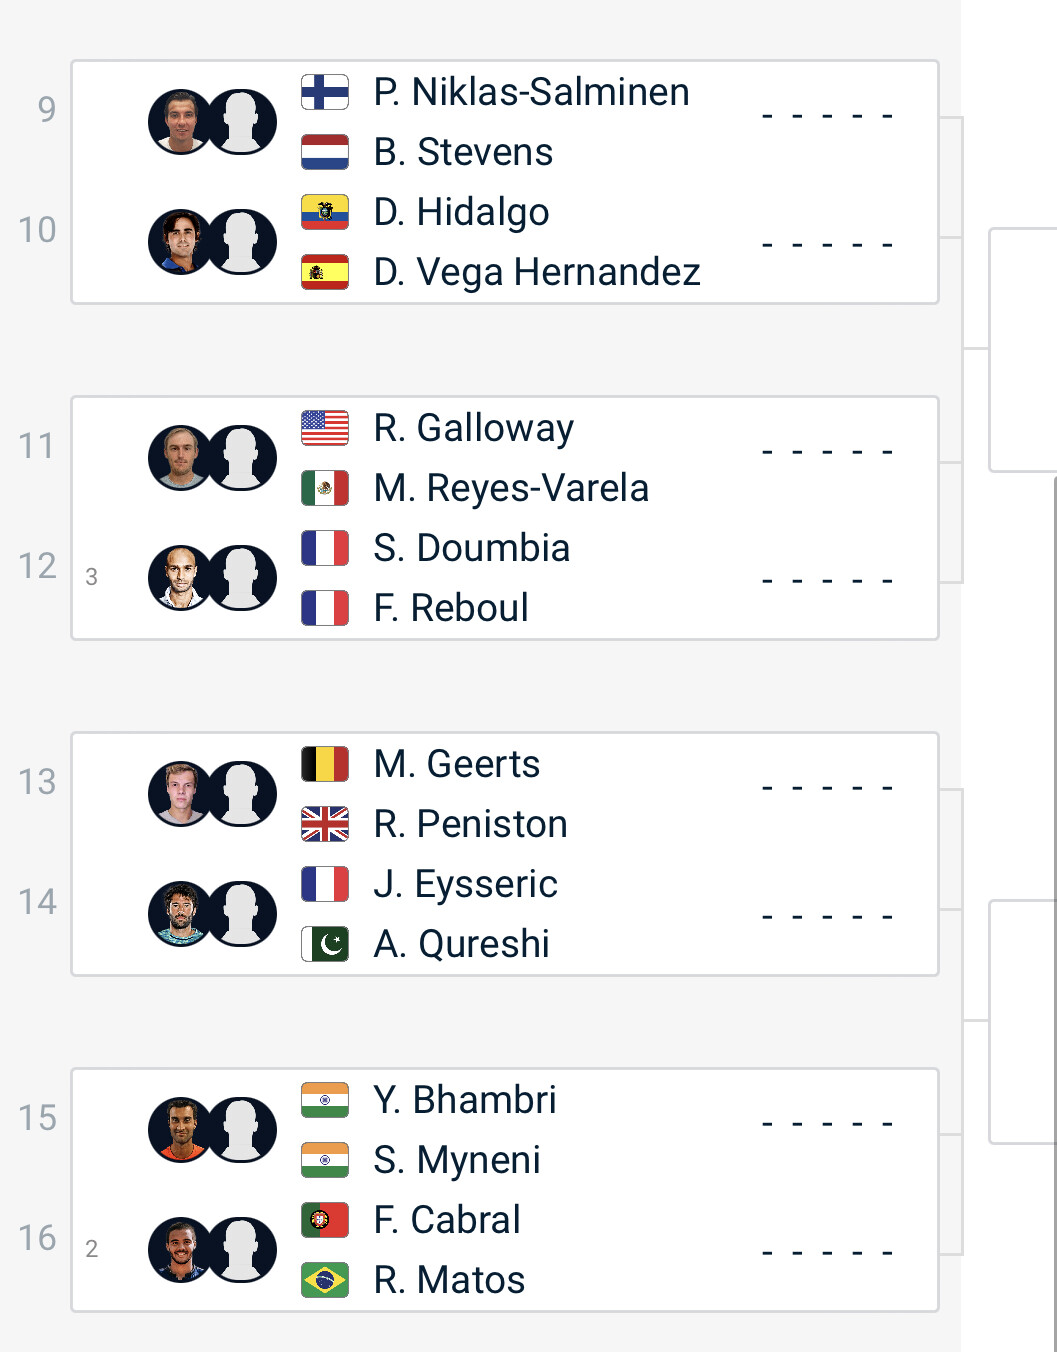
Task: Click the Pakistan flag next to A. Qureshi
Action: 325,944
